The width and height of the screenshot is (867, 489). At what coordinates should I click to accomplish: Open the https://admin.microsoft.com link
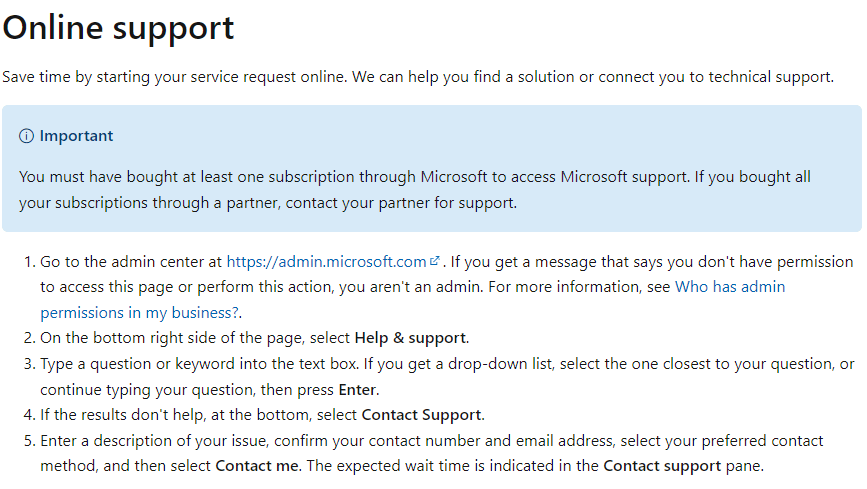pos(326,262)
